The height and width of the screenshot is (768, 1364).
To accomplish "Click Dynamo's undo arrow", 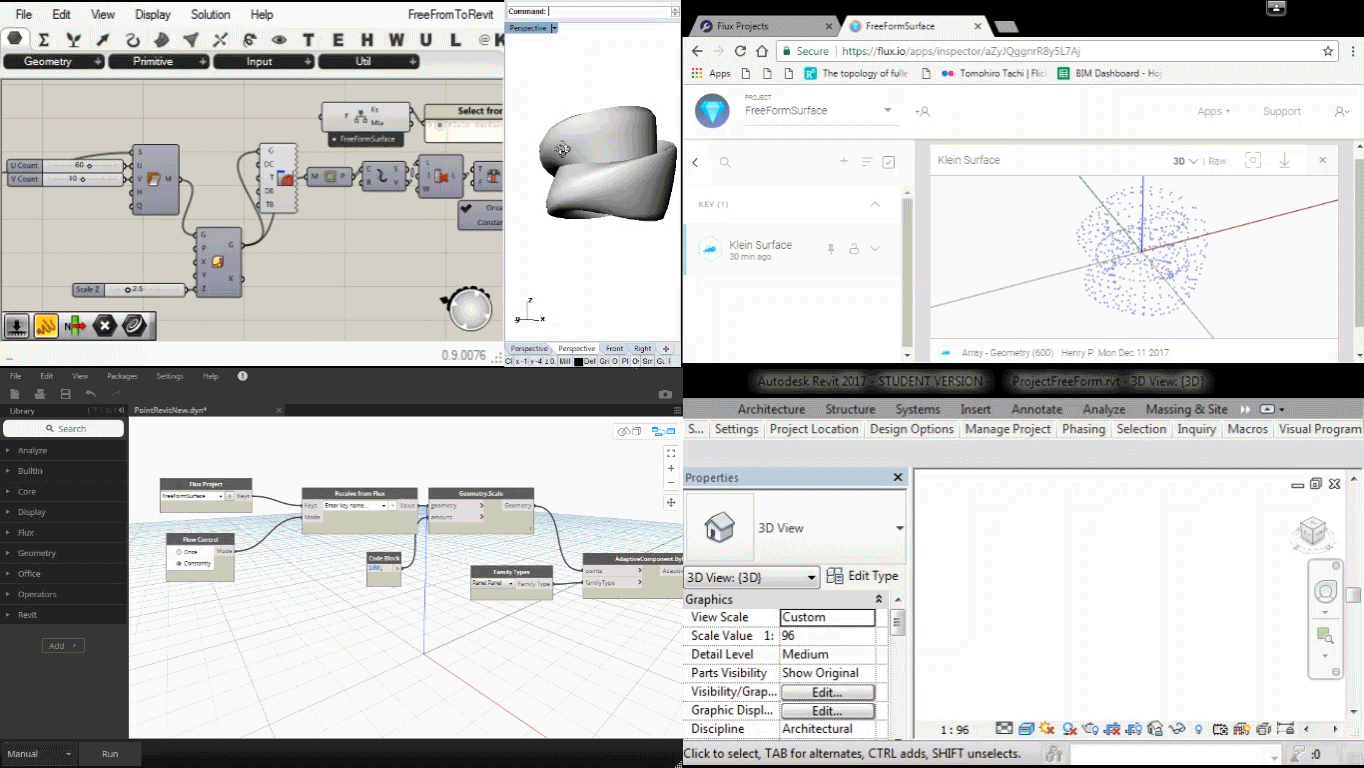I will click(x=90, y=394).
